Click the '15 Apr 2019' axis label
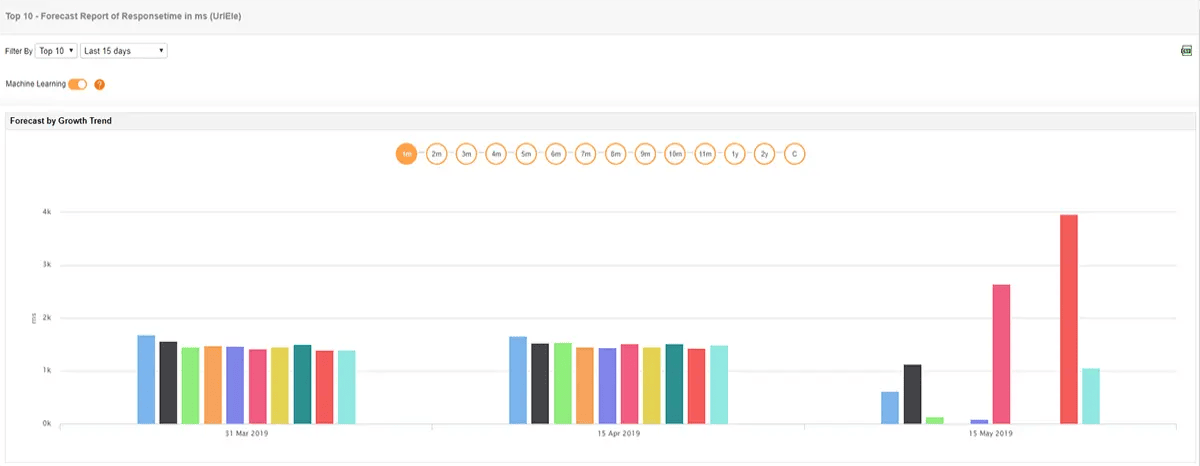 [x=618, y=434]
